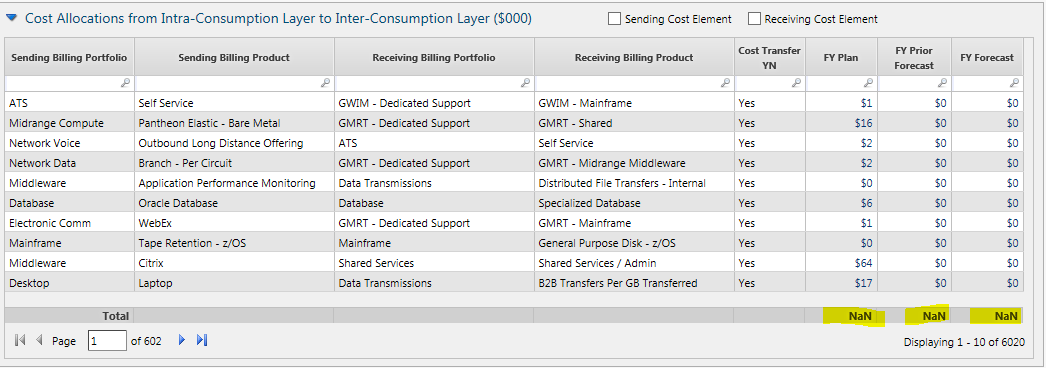Enable the Receiving Cost Element checkbox
The width and height of the screenshot is (1046, 368).
pos(754,19)
